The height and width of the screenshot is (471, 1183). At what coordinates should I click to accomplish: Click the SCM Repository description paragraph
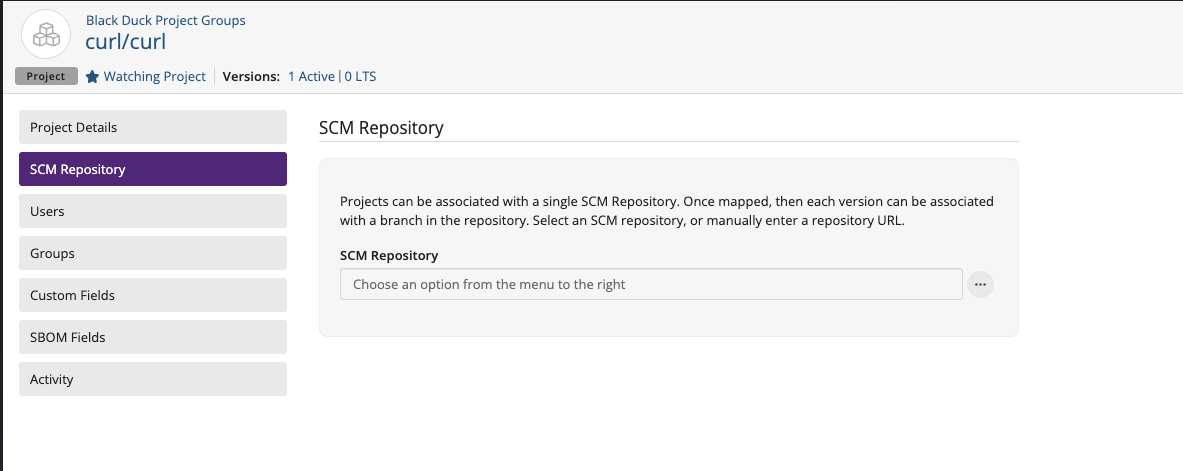(x=666, y=211)
